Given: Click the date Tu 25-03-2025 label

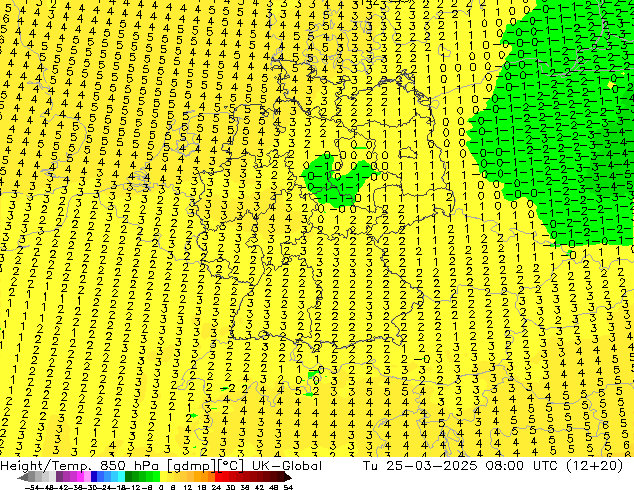Looking at the screenshot, I should pyautogui.click(x=418, y=466).
